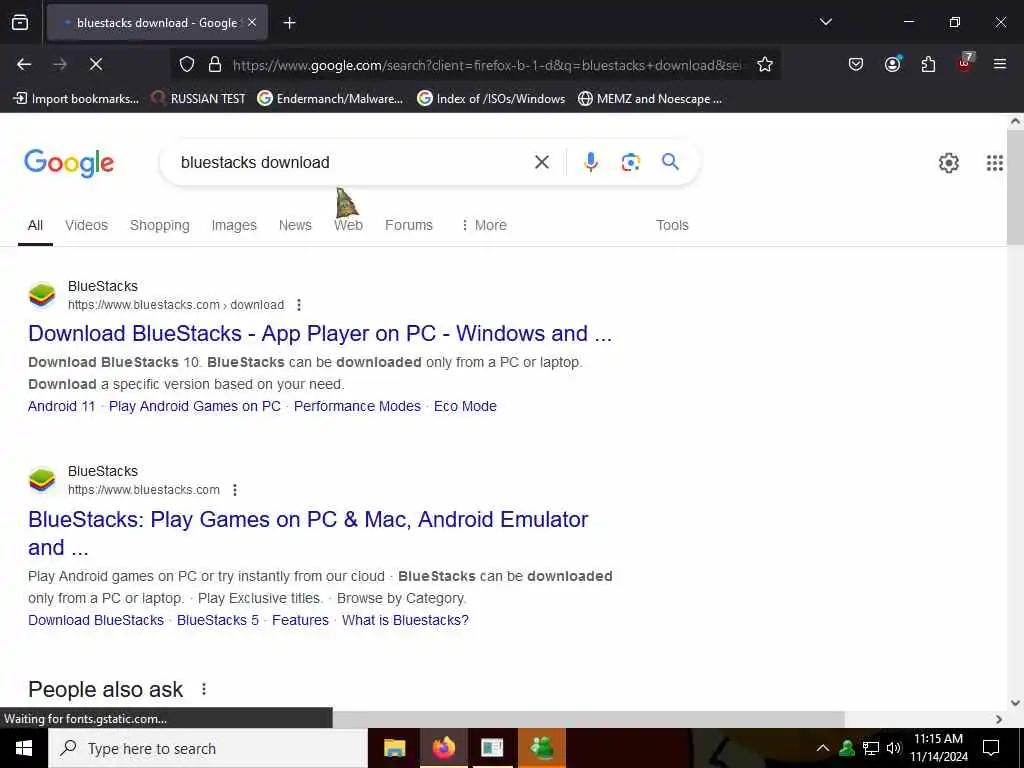Open Firefox View tab list icon
Screen dimensions: 1024x768
[x=20, y=23]
